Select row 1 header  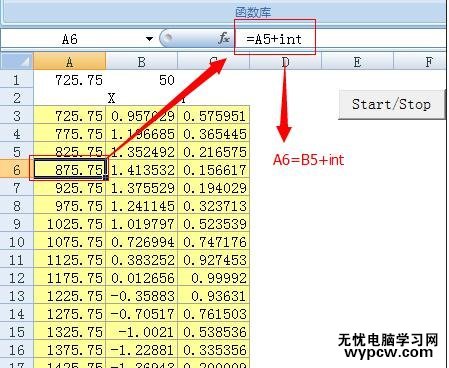pos(17,80)
